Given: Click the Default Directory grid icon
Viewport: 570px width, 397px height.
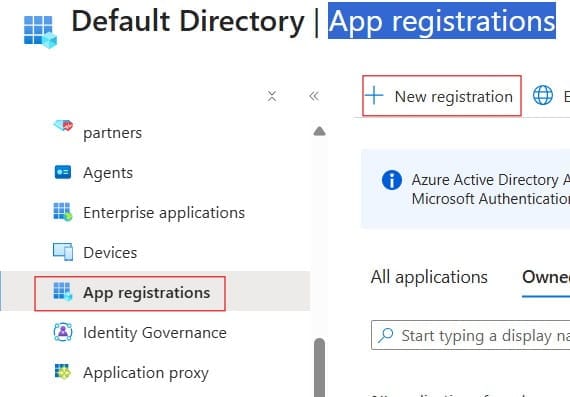Looking at the screenshot, I should click(40, 32).
